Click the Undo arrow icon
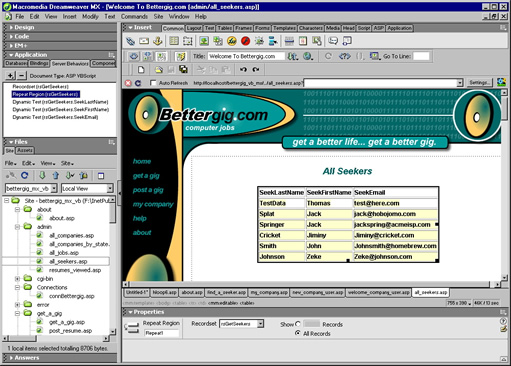This screenshot has height=366, width=511. pos(243,70)
